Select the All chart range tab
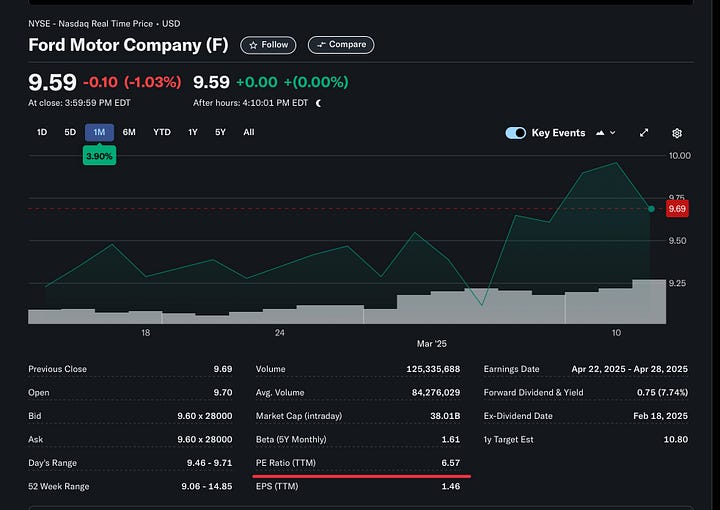The image size is (720, 510). tap(249, 132)
